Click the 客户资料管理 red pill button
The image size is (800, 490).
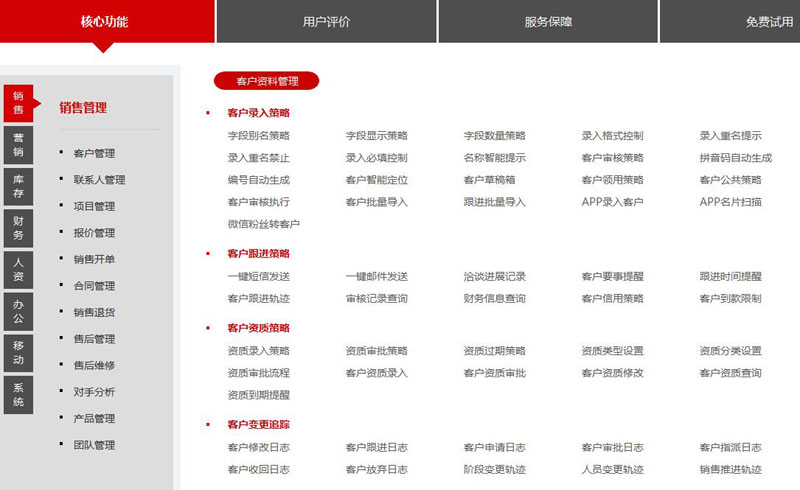(x=266, y=81)
